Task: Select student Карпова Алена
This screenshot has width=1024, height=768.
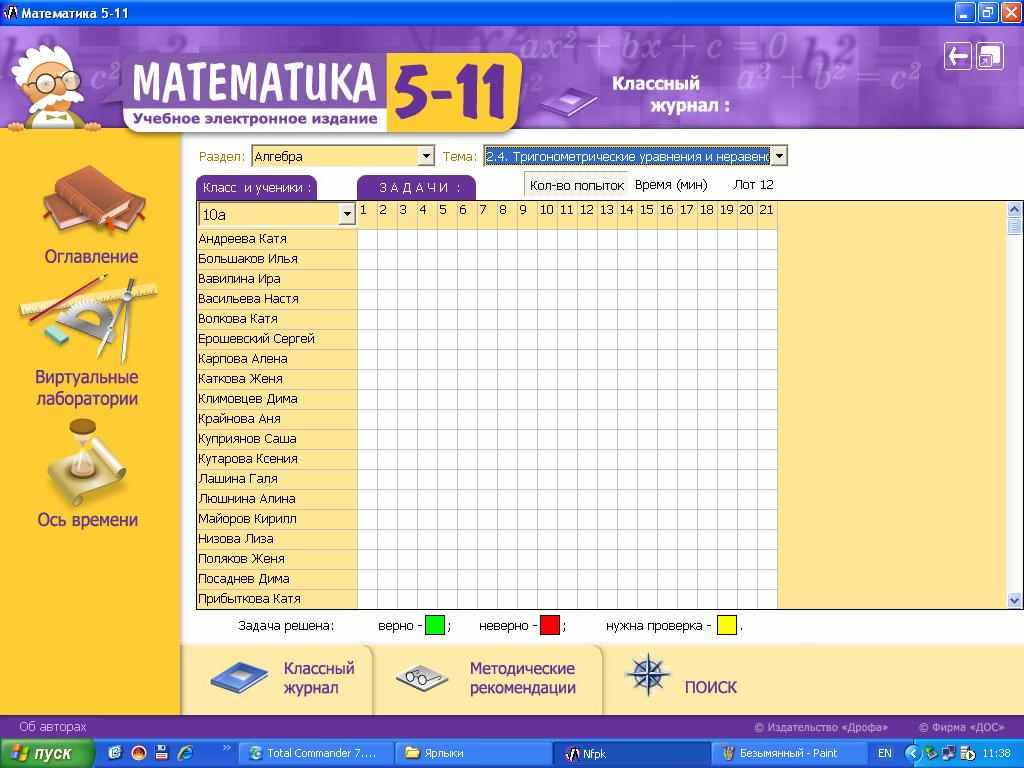Action: point(277,359)
